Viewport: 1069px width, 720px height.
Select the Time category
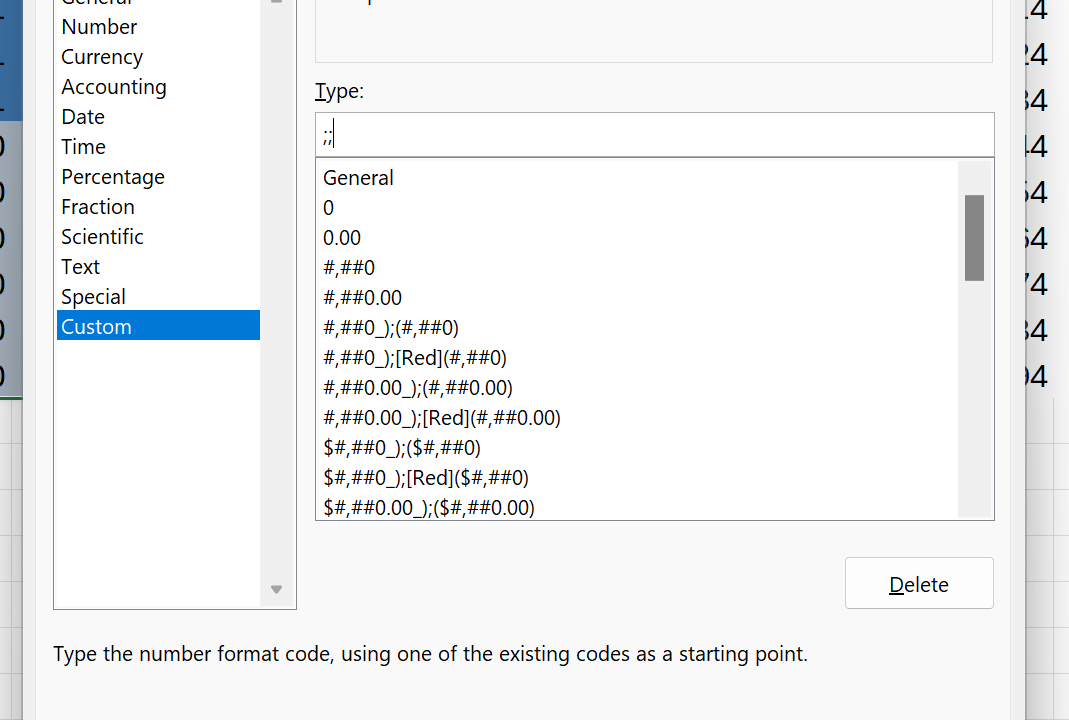(x=83, y=147)
